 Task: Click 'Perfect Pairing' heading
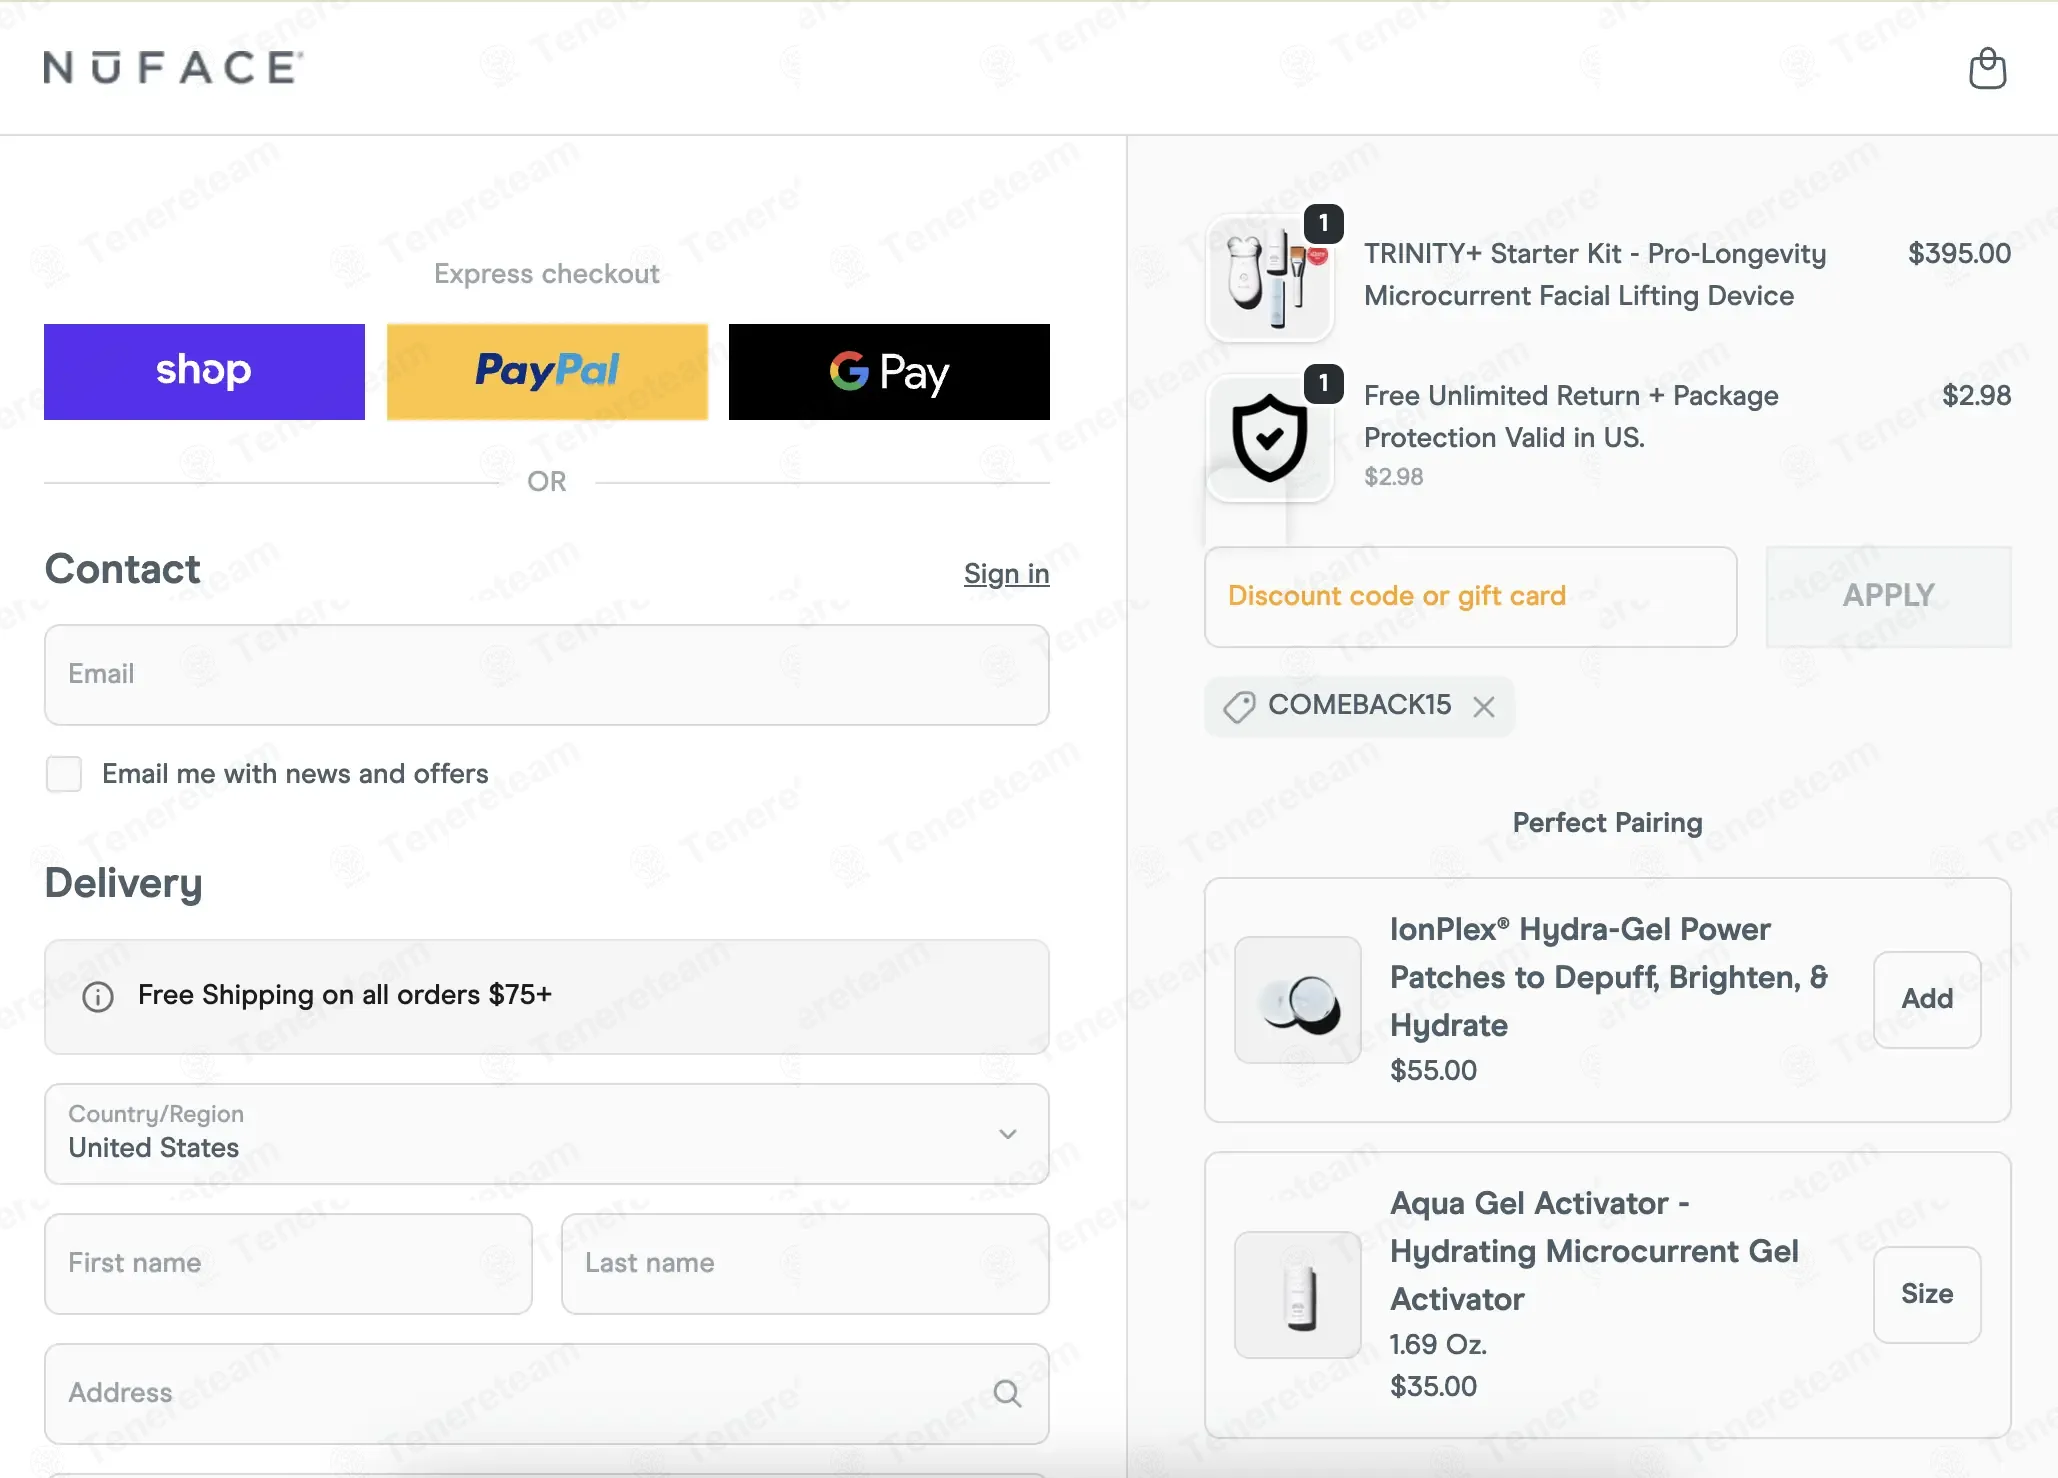1607,823
